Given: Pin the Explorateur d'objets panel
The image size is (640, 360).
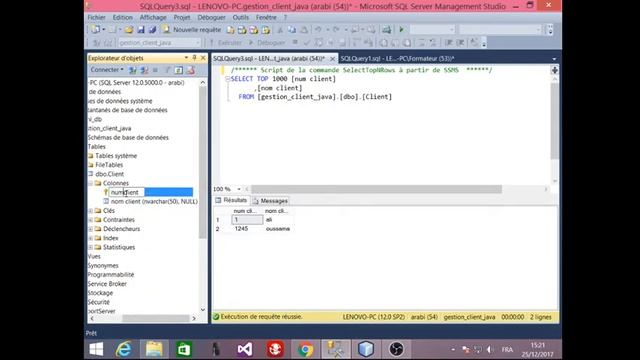Looking at the screenshot, I should (194, 58).
